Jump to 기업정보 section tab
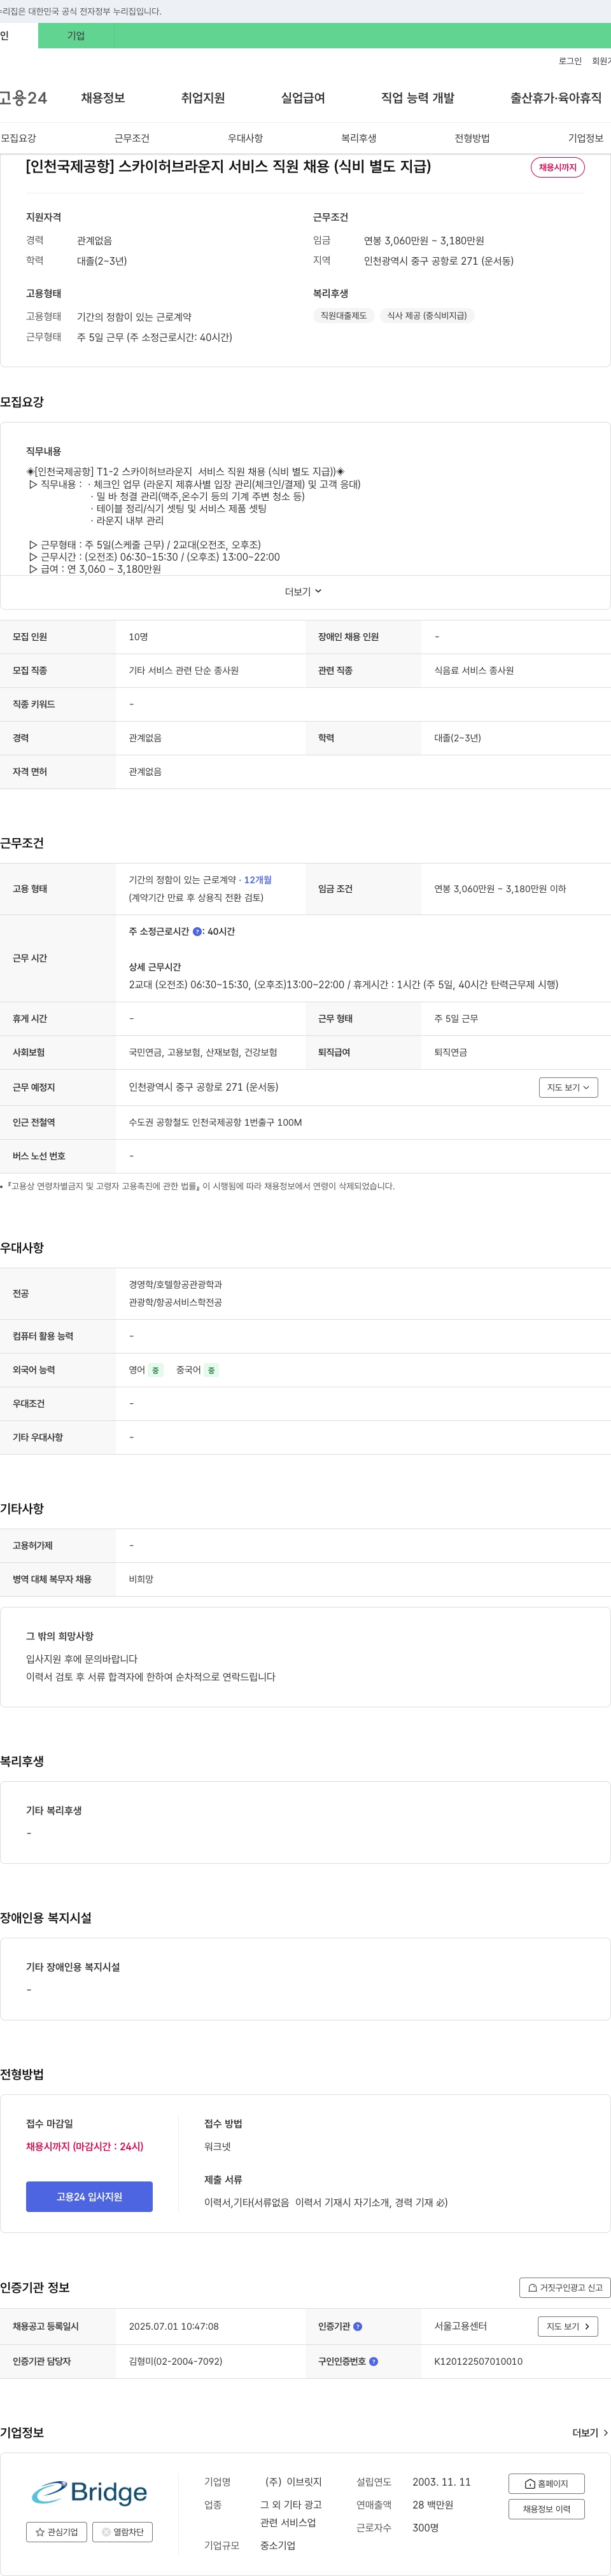The width and height of the screenshot is (611, 2576). (586, 138)
